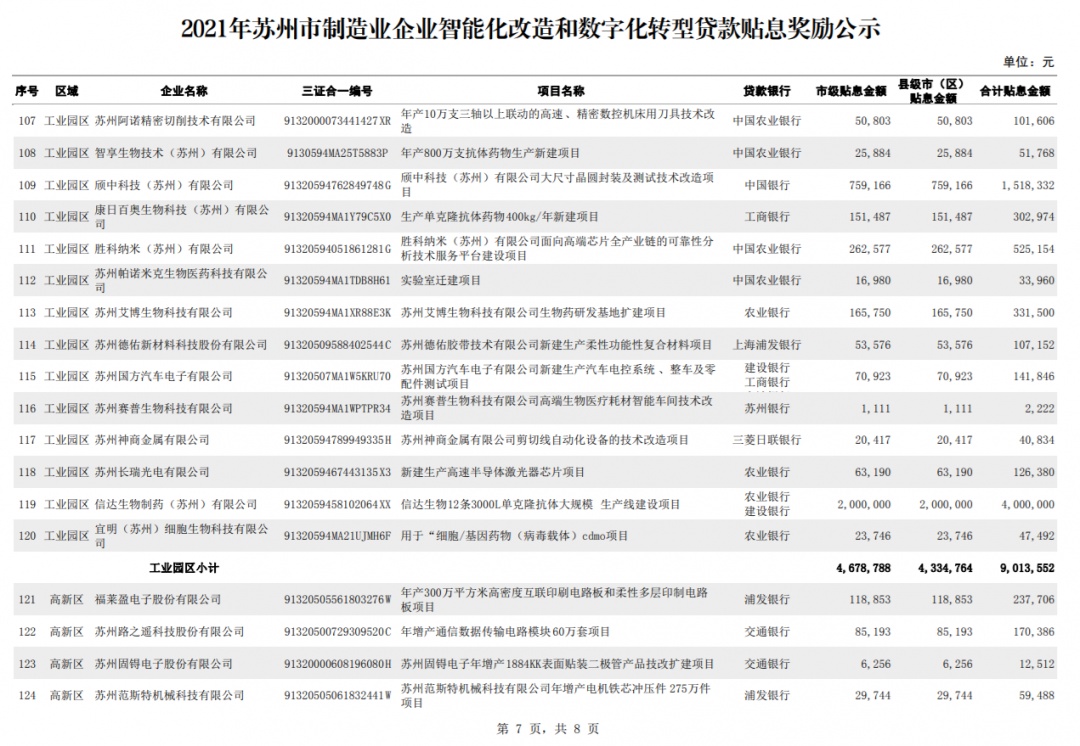Select company 宜明（苏州）细胞生物科技有限公司

click(182, 535)
